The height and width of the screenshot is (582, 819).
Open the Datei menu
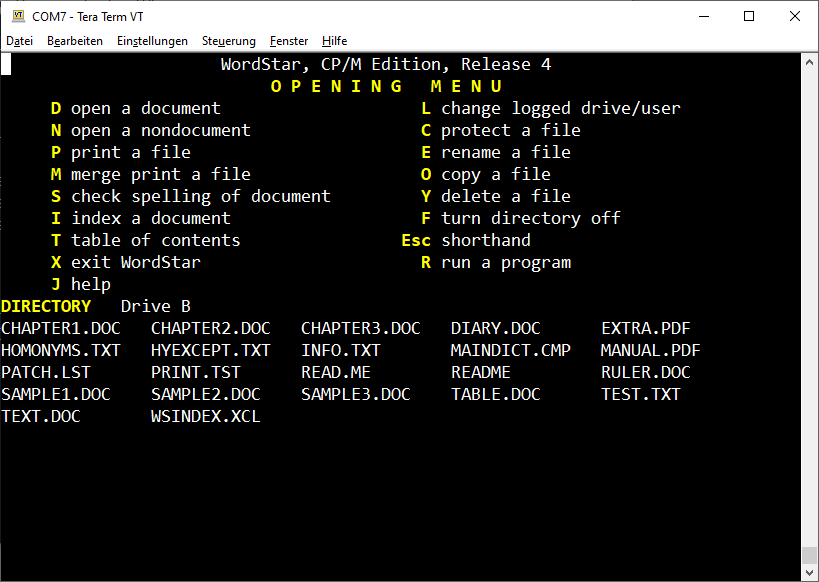click(x=20, y=41)
